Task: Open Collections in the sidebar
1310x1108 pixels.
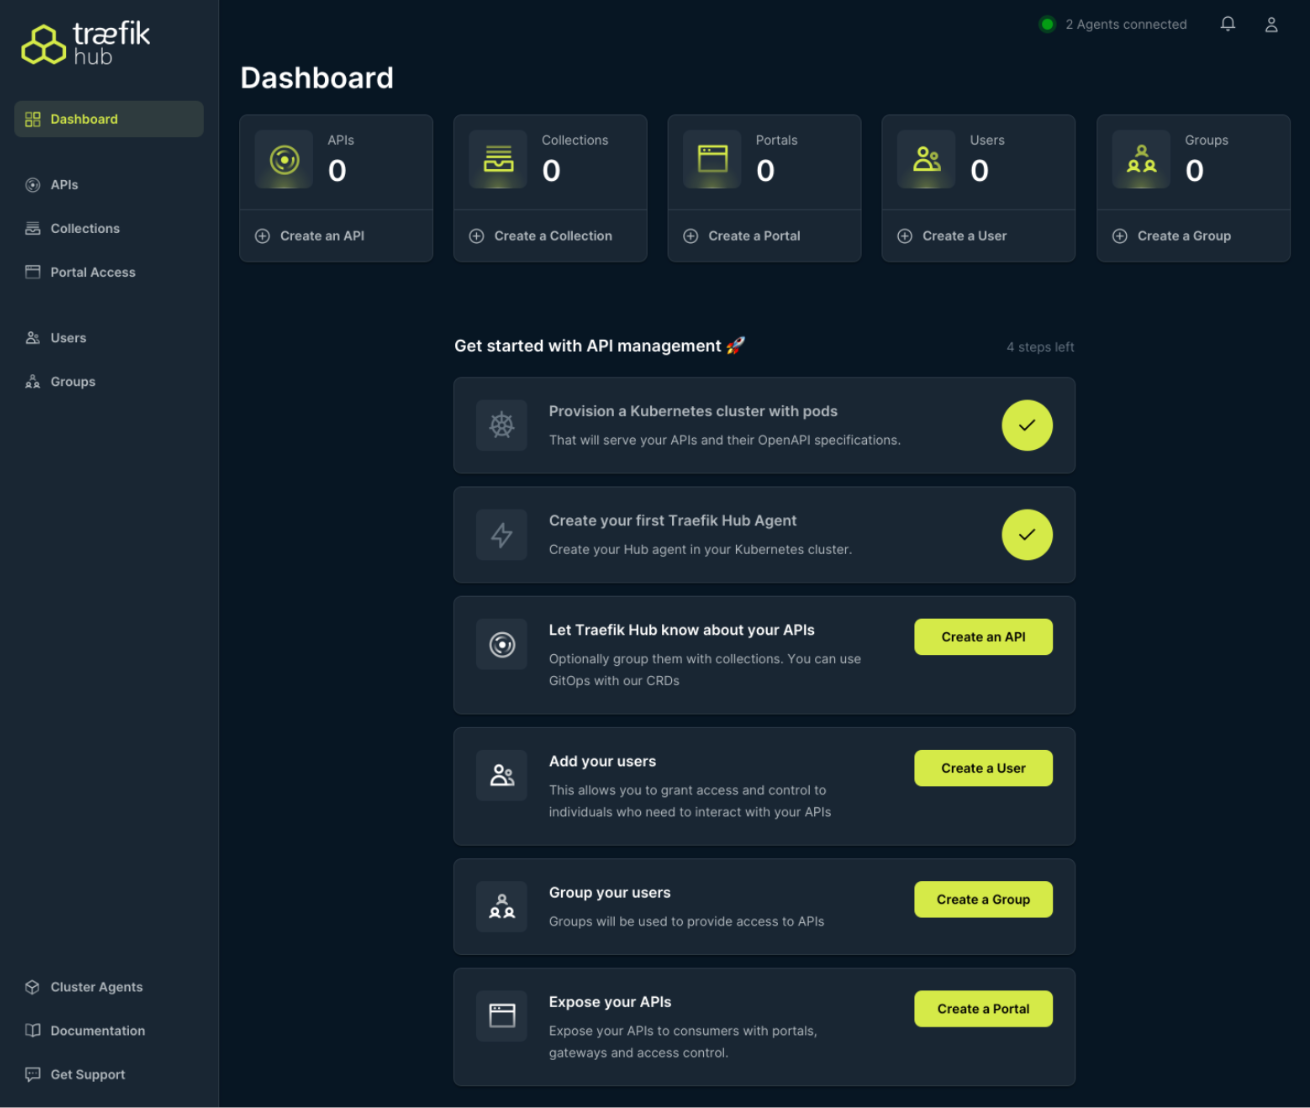Action: (109, 229)
